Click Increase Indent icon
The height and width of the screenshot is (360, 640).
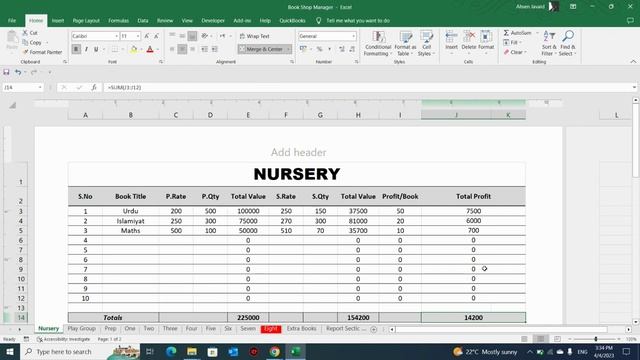click(215, 49)
